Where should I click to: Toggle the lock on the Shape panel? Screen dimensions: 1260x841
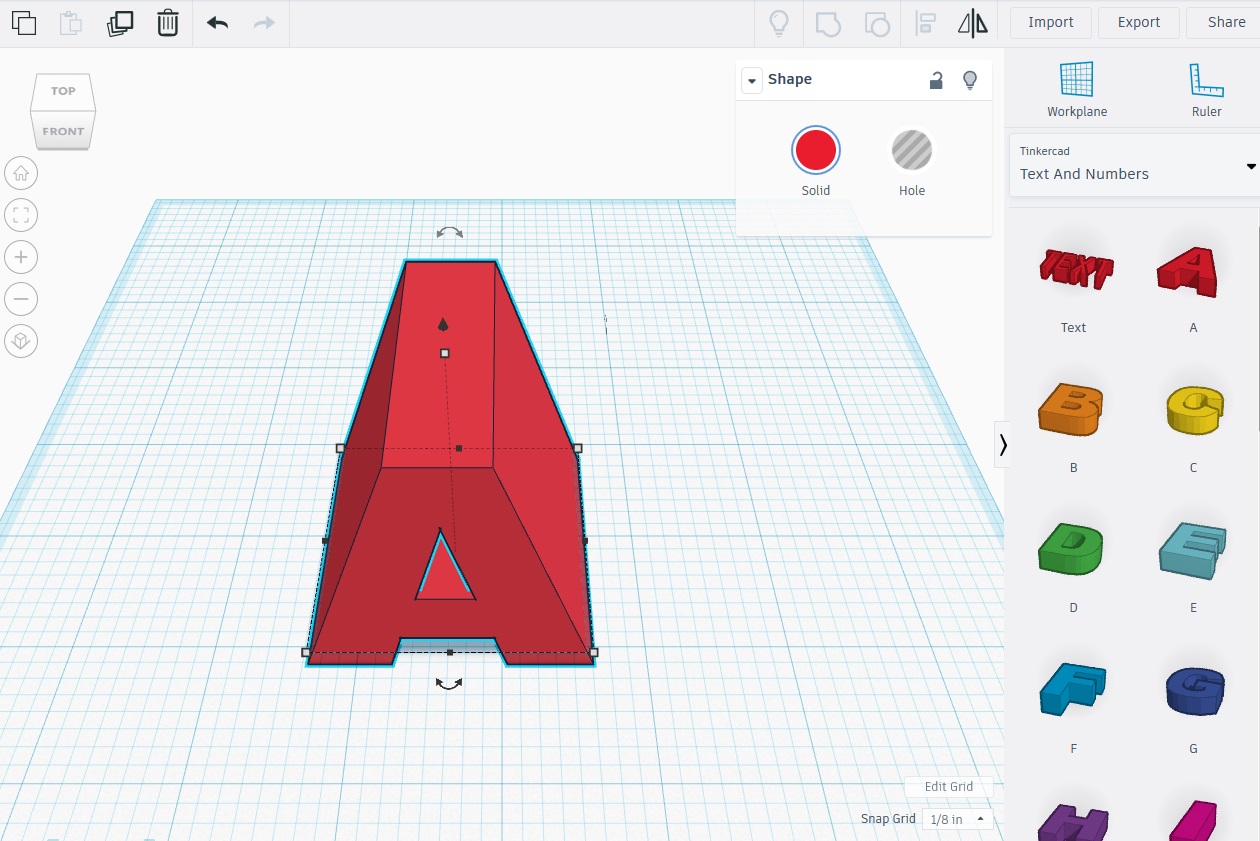[x=936, y=80]
